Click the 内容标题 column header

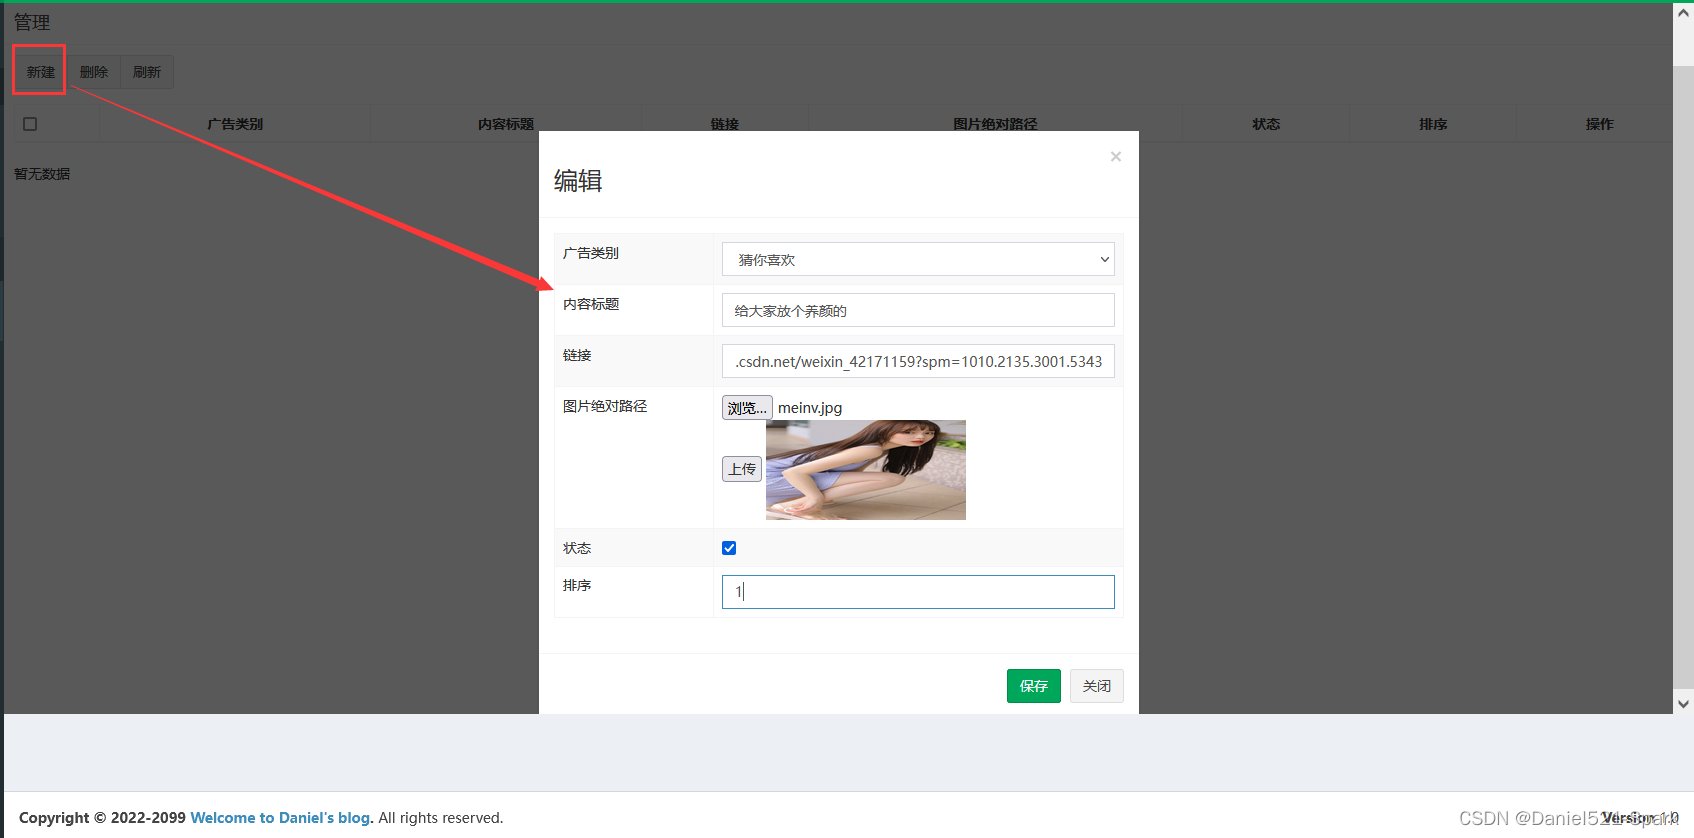coord(506,124)
